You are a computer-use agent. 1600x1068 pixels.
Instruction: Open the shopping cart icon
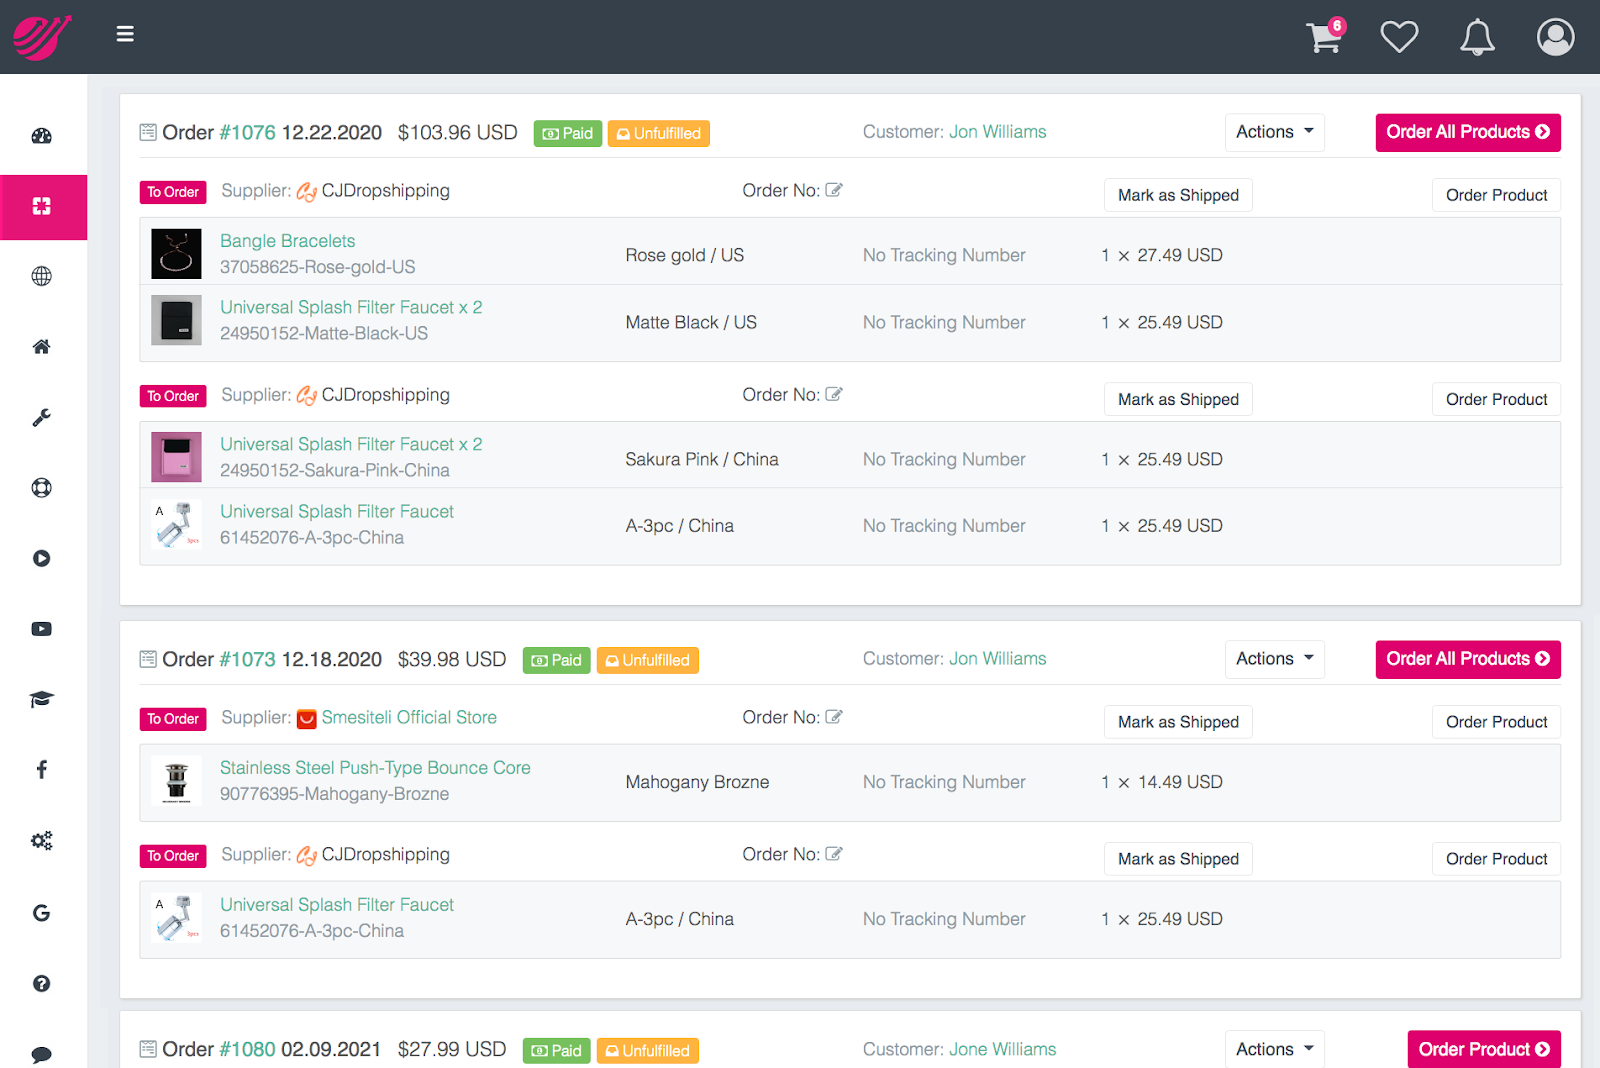click(x=1326, y=36)
